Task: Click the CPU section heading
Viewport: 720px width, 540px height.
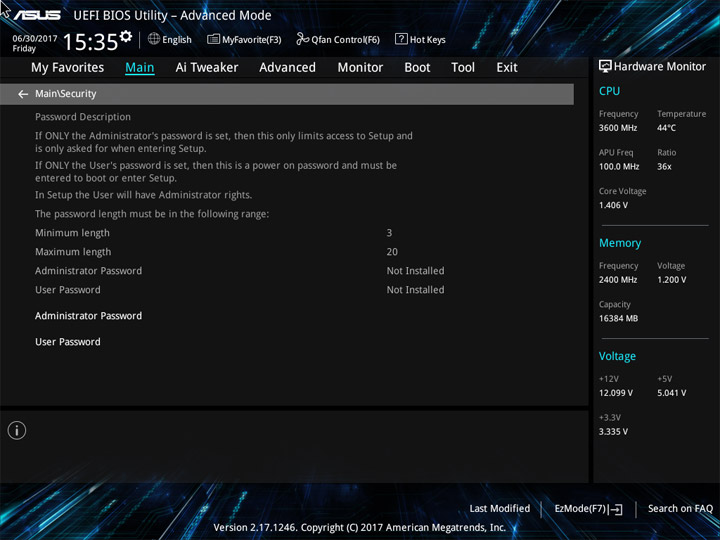Action: click(609, 91)
